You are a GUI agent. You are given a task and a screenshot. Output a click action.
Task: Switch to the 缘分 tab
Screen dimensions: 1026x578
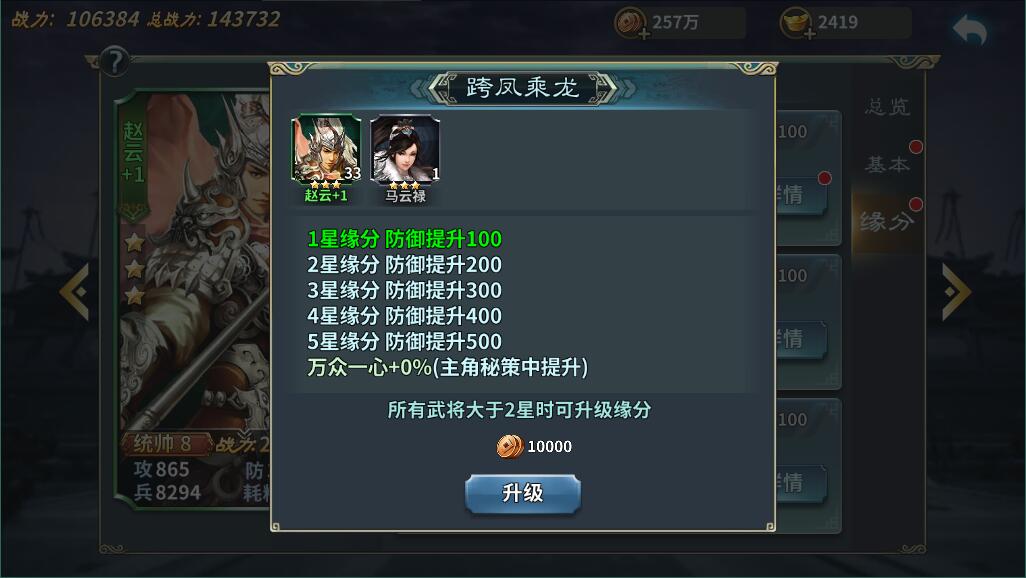[x=887, y=221]
